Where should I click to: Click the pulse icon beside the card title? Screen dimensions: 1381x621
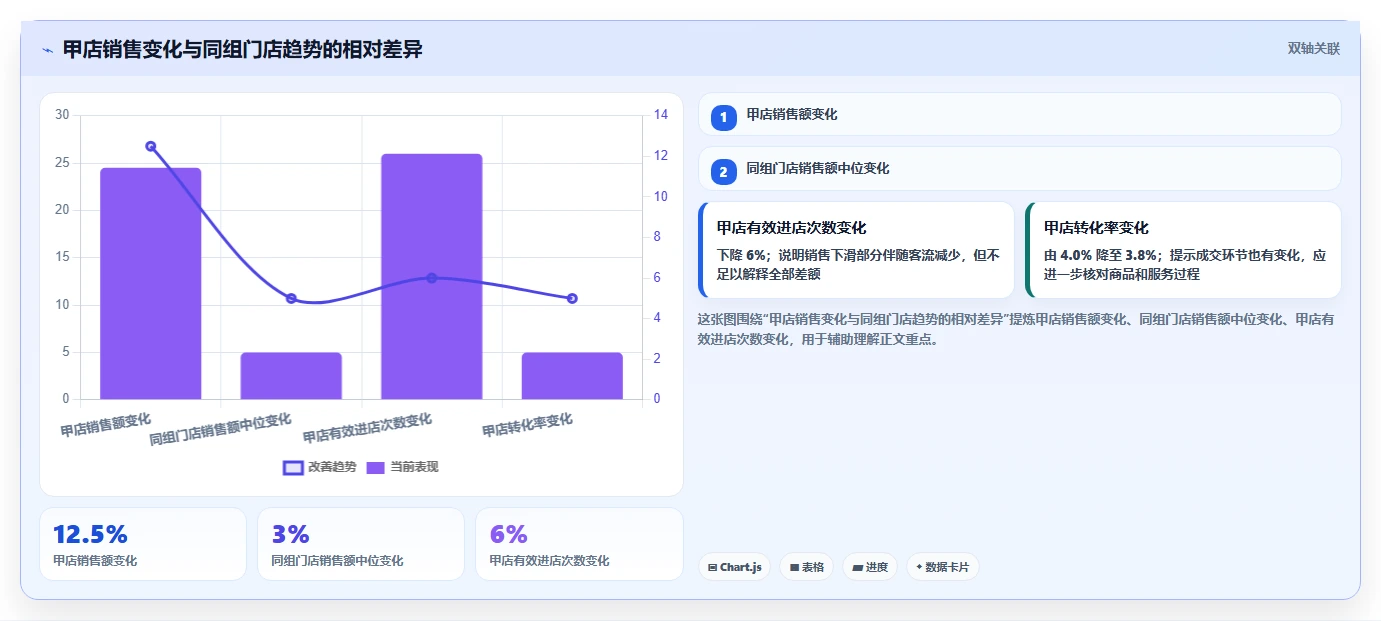[47, 50]
